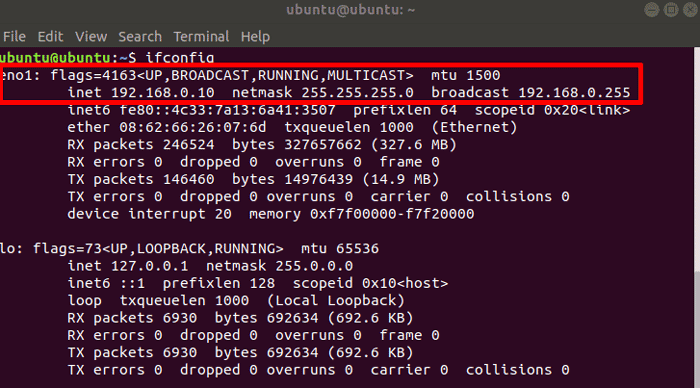Click the ubuntu@ubuntu prompt text
700x388 pixels.
[x=55, y=58]
